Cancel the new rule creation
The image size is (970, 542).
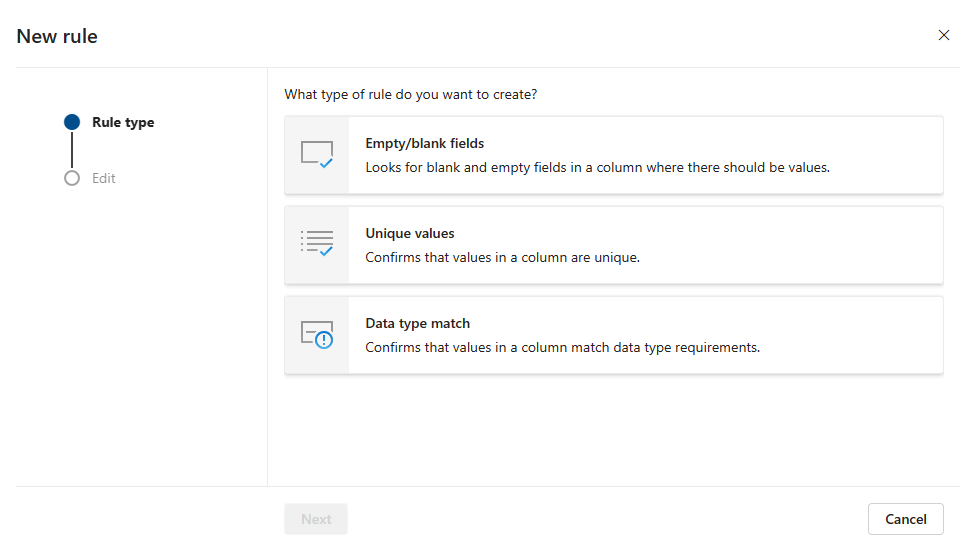click(905, 519)
